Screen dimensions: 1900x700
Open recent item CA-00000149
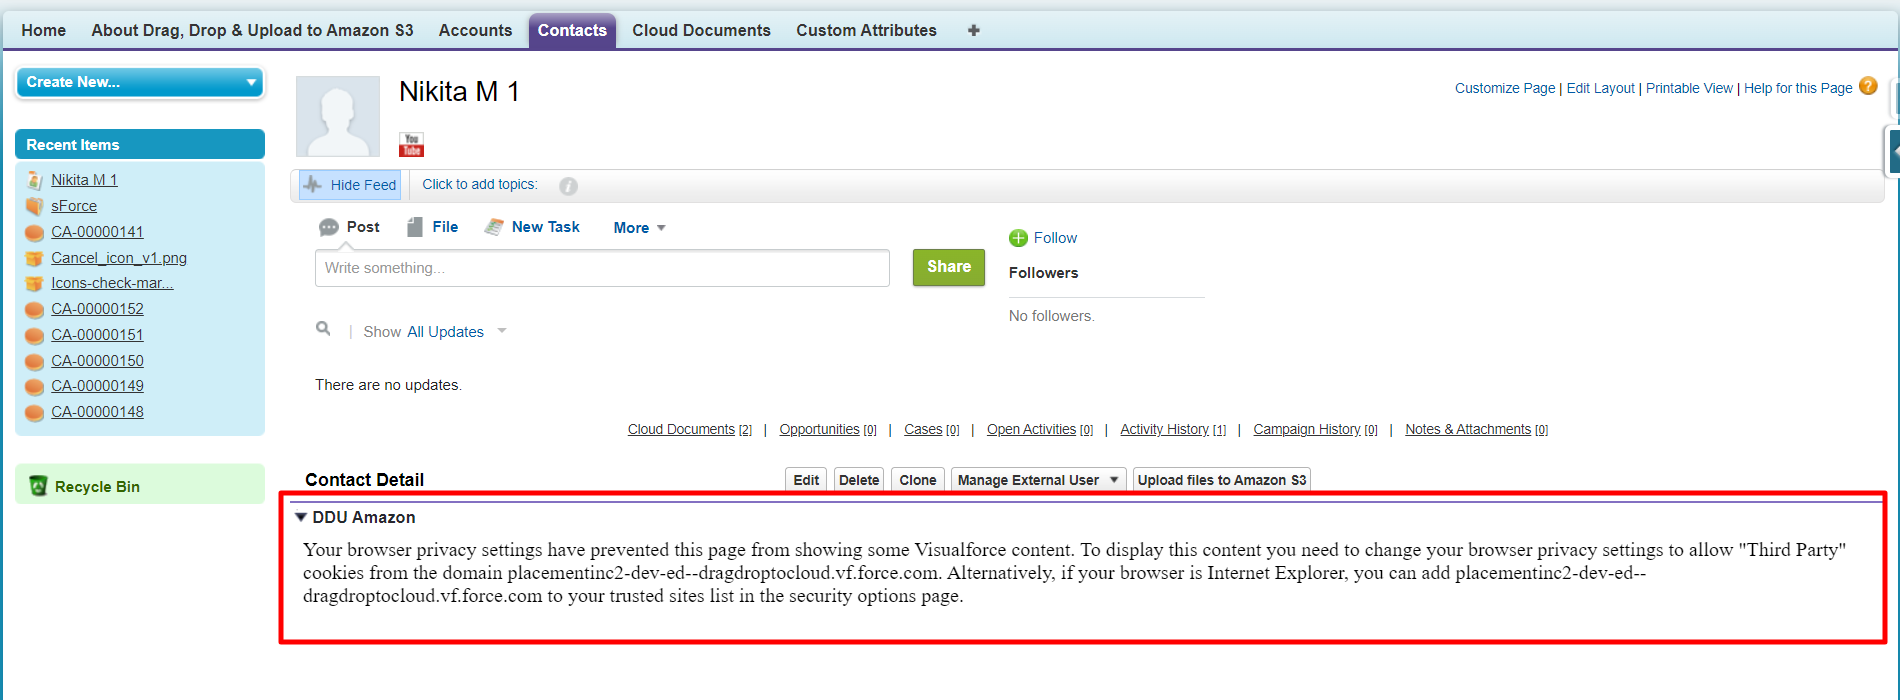(x=97, y=386)
